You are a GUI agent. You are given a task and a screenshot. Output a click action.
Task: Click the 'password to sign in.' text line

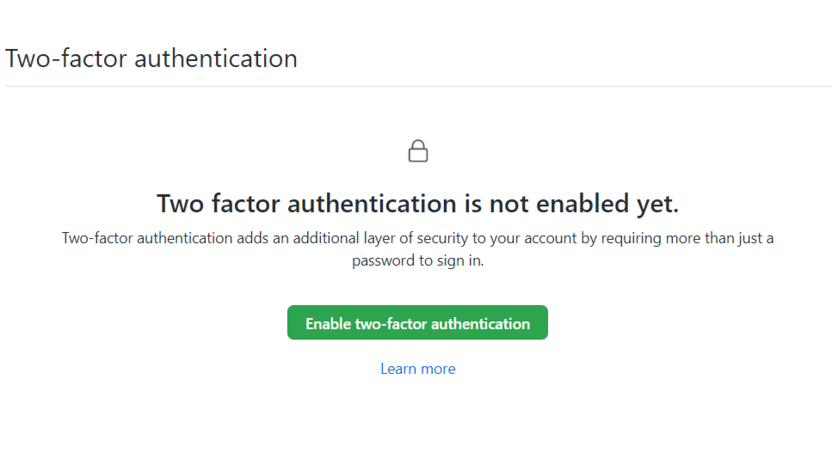point(418,261)
